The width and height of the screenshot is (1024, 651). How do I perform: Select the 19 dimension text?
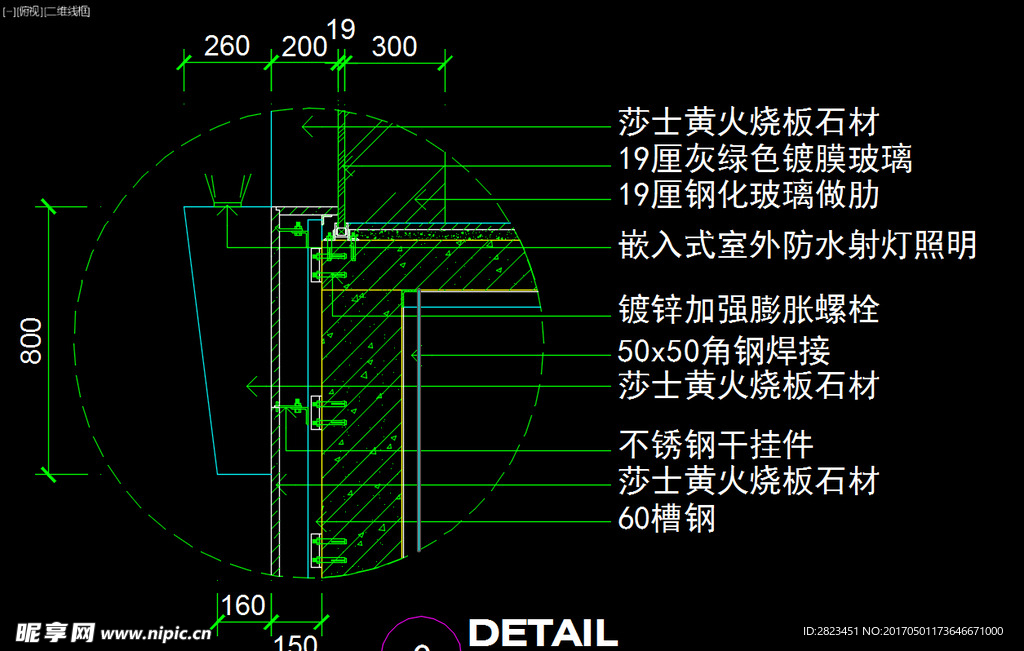click(x=340, y=29)
